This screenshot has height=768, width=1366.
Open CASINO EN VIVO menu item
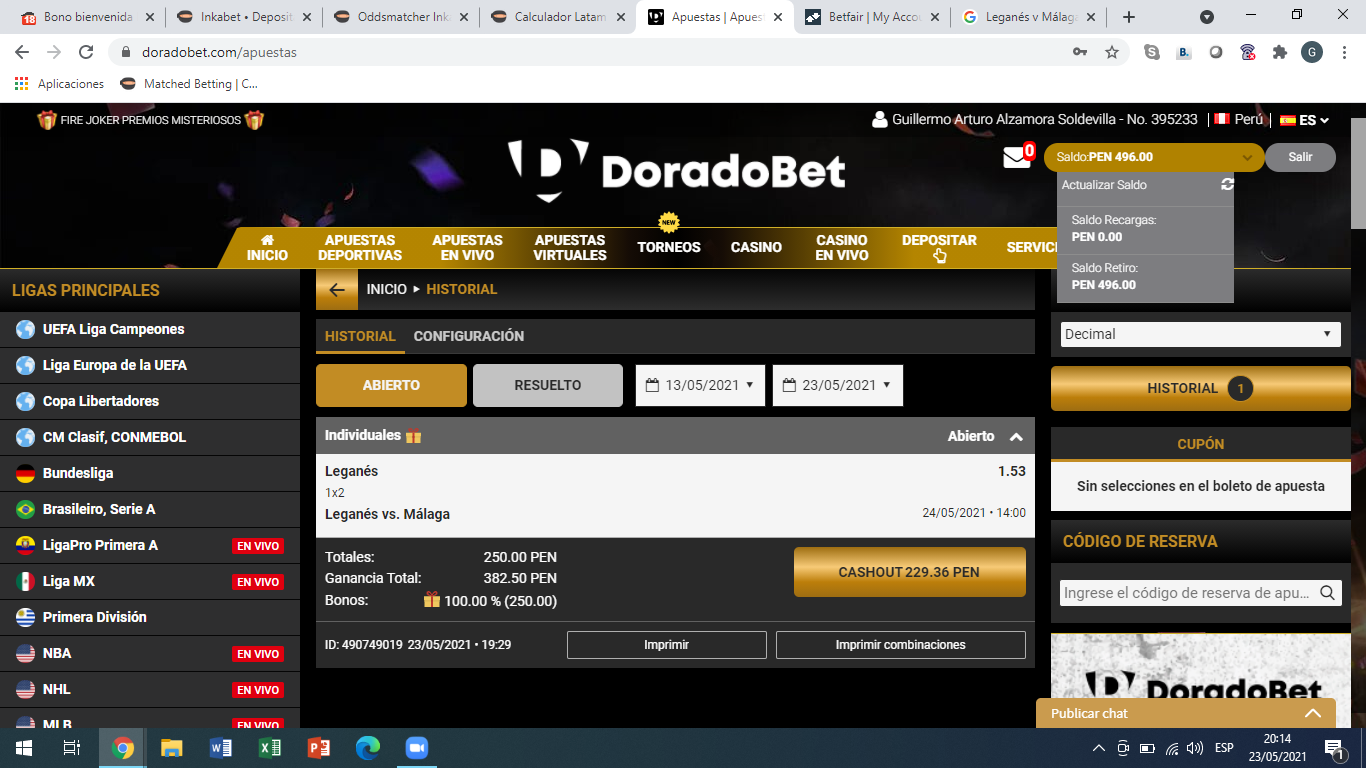tap(842, 247)
